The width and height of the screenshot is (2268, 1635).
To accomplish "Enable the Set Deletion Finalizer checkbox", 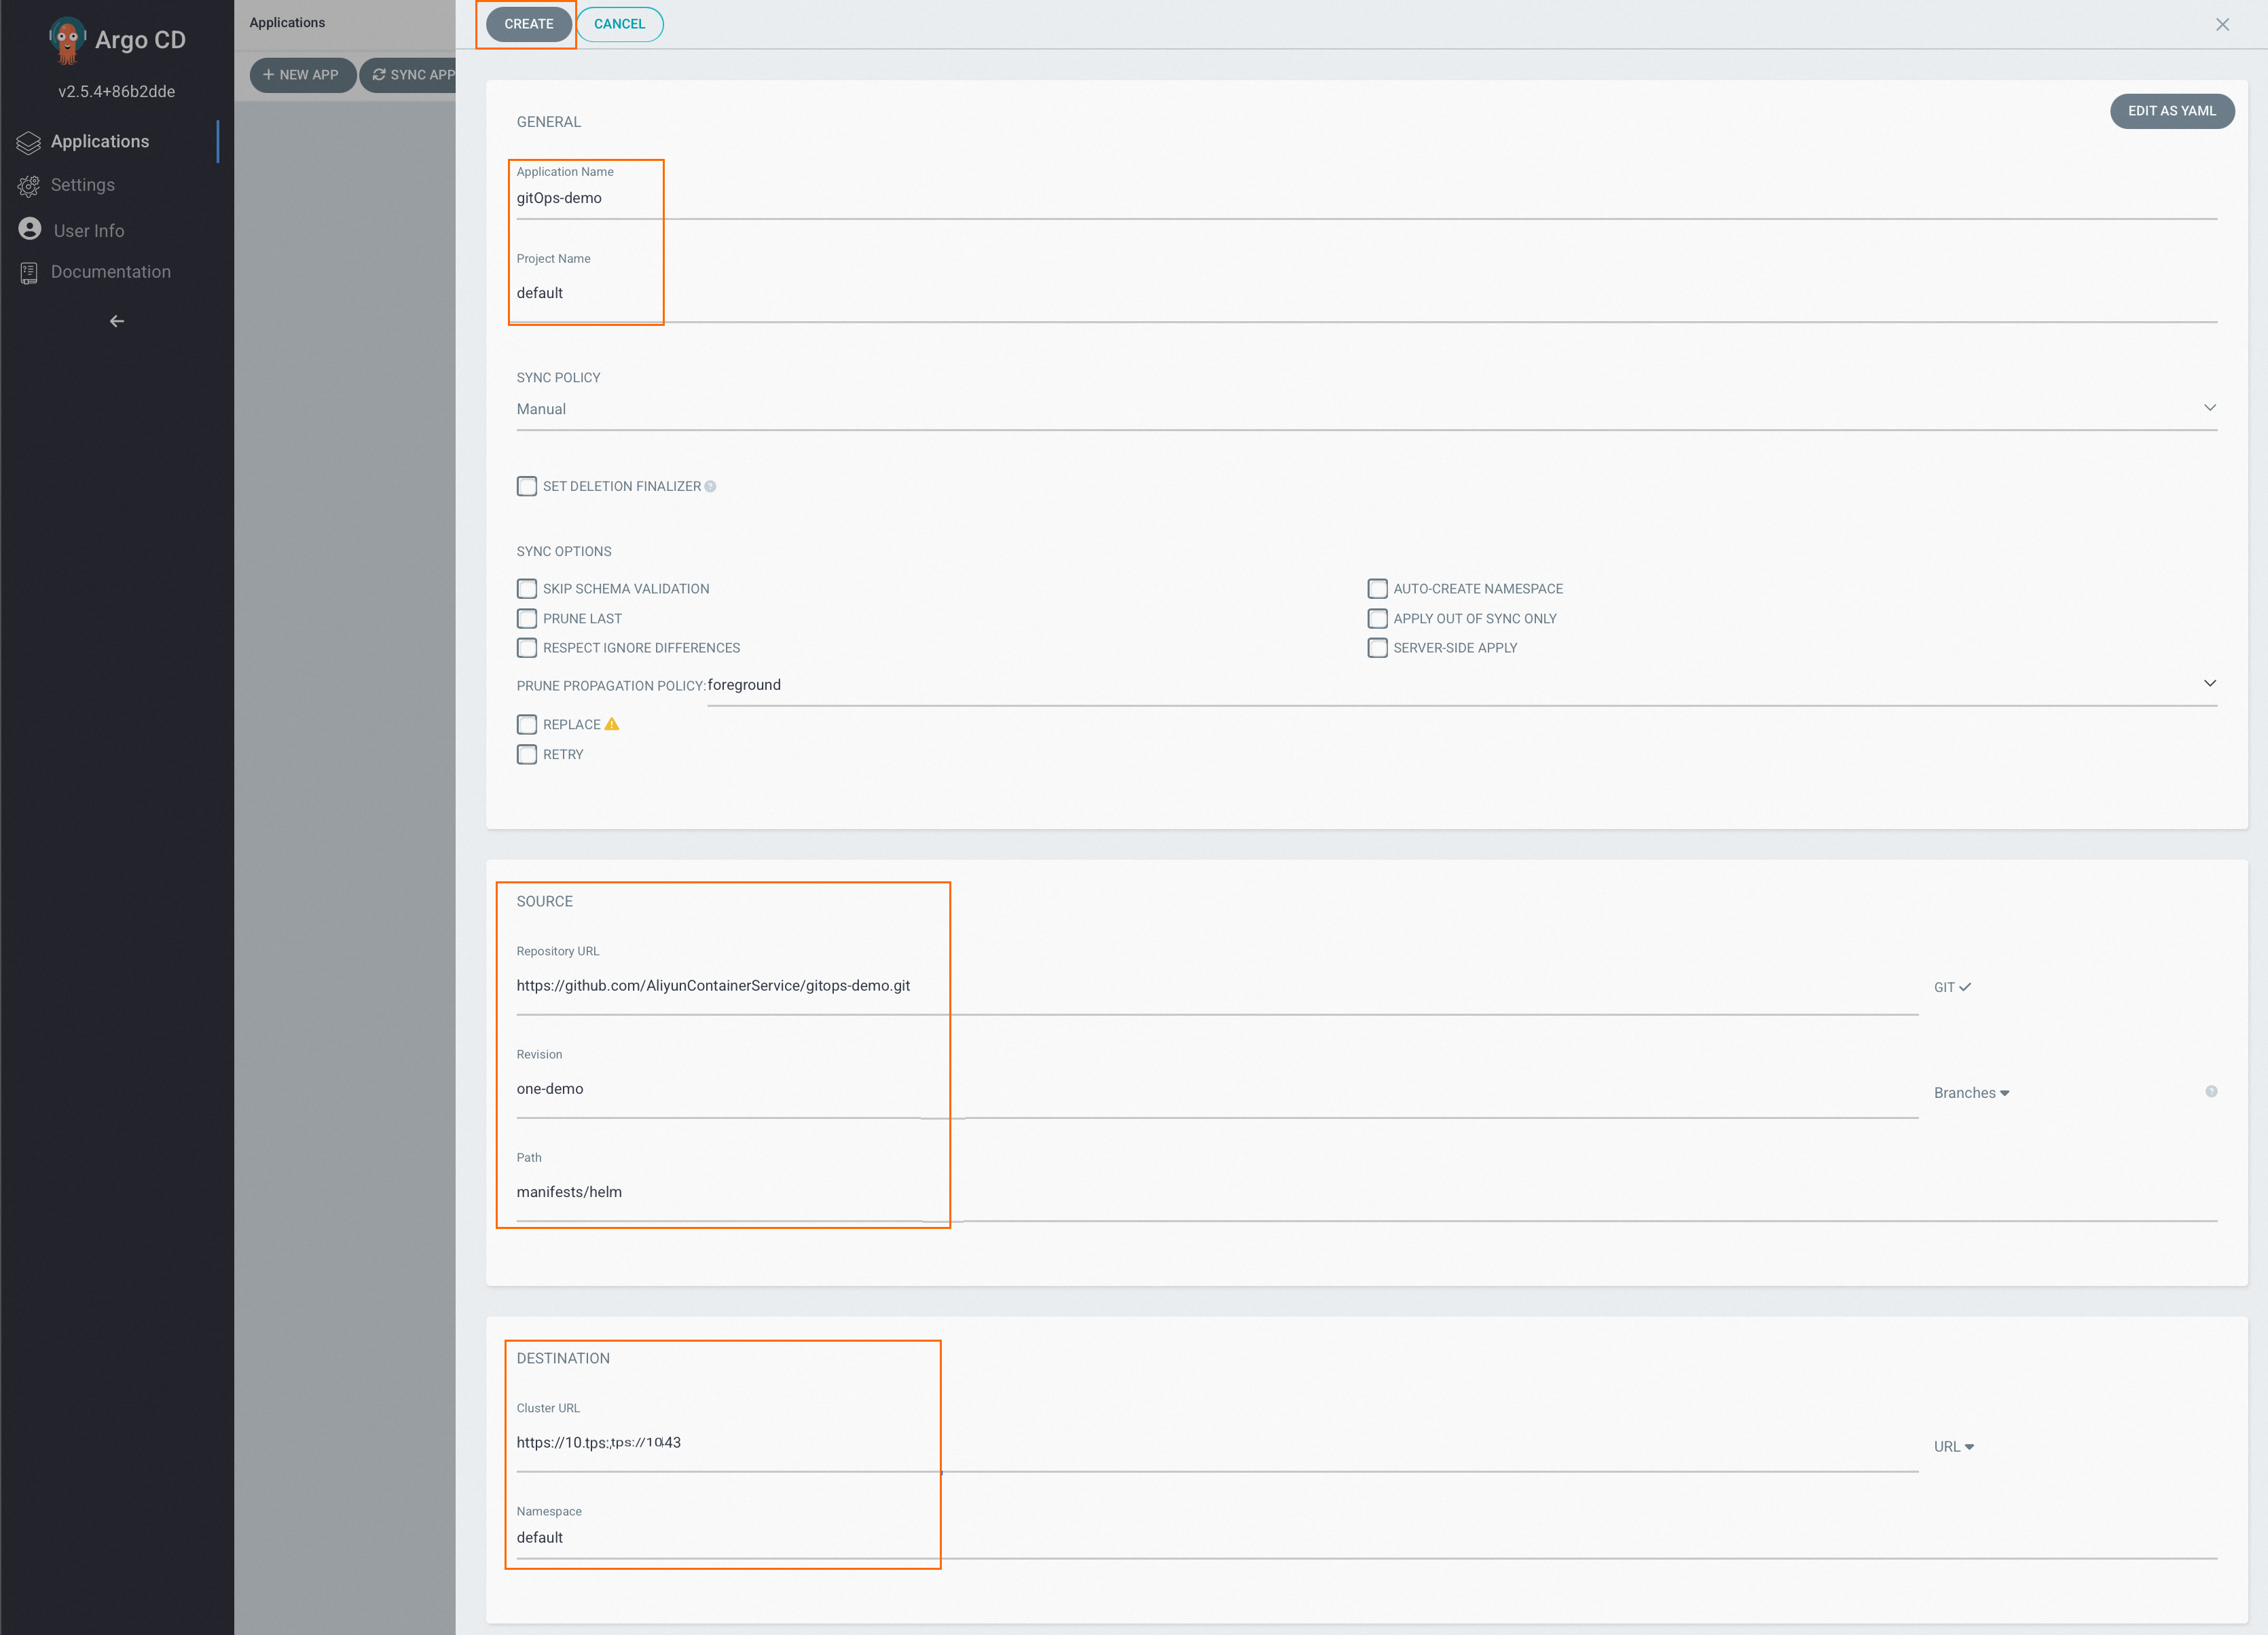I will (527, 487).
